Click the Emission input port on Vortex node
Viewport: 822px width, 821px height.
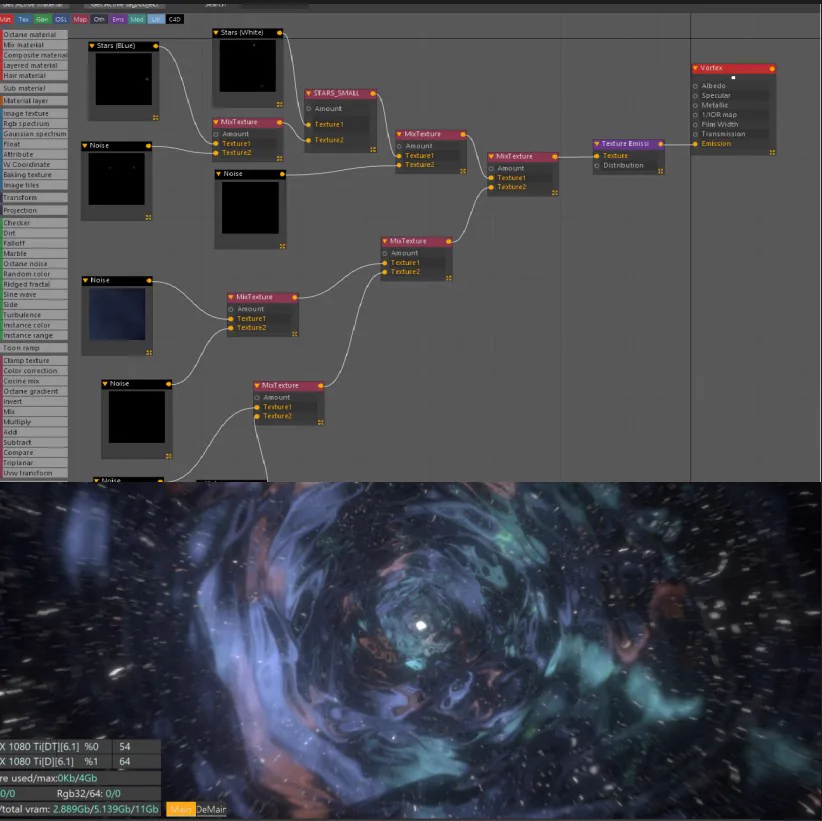[x=695, y=144]
